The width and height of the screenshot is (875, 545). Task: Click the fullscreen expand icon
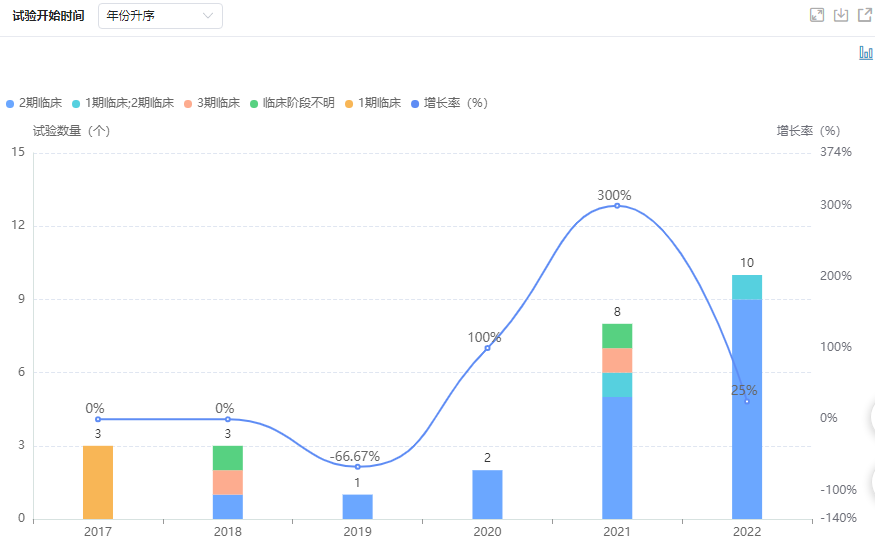pos(816,15)
